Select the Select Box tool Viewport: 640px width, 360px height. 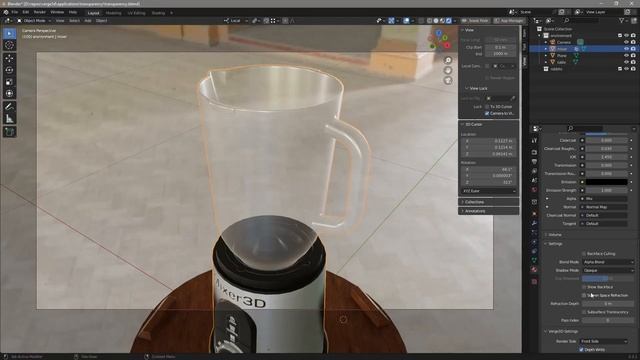click(x=9, y=33)
